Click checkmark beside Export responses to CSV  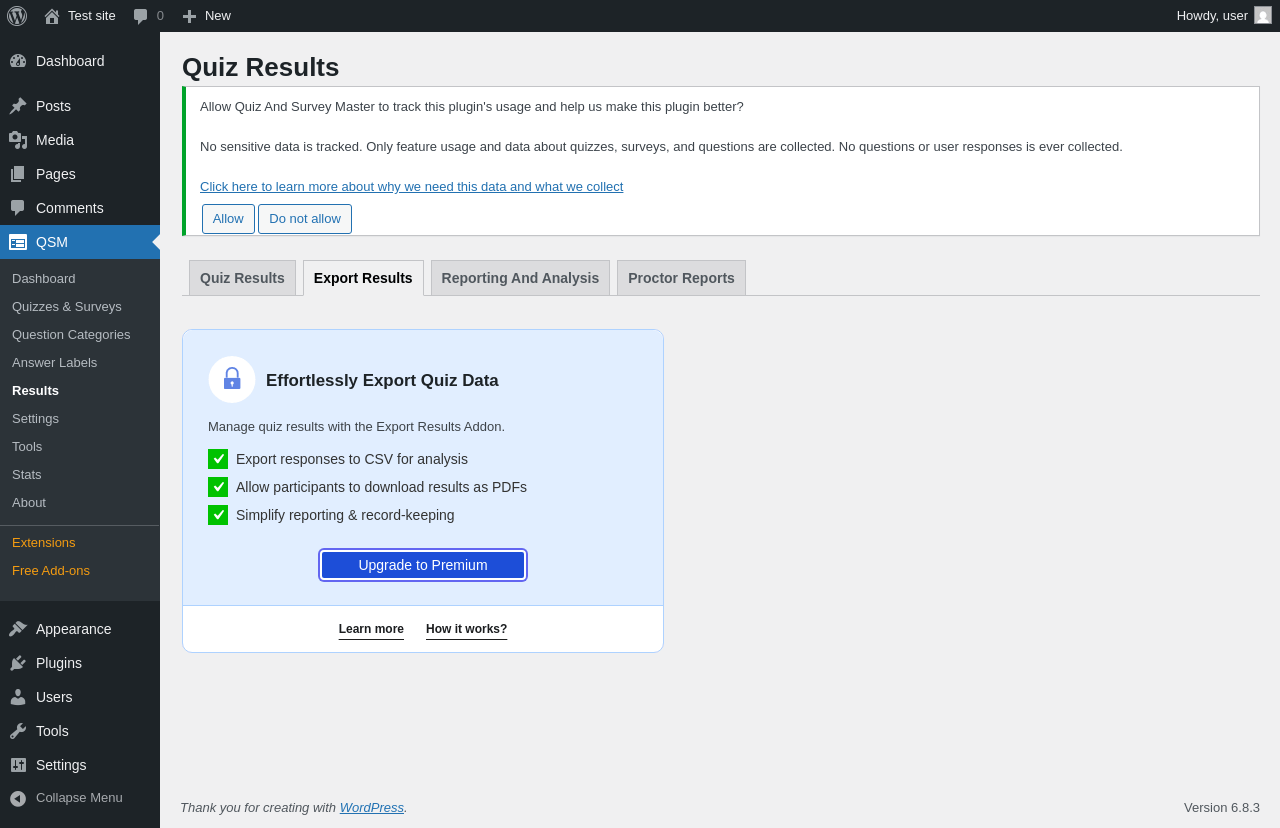click(x=218, y=459)
